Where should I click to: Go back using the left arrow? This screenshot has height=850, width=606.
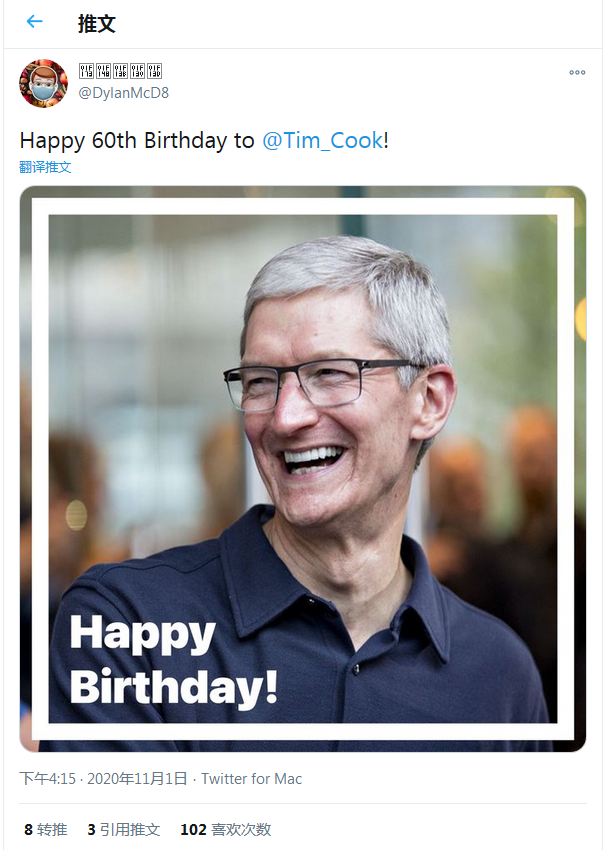click(x=34, y=22)
